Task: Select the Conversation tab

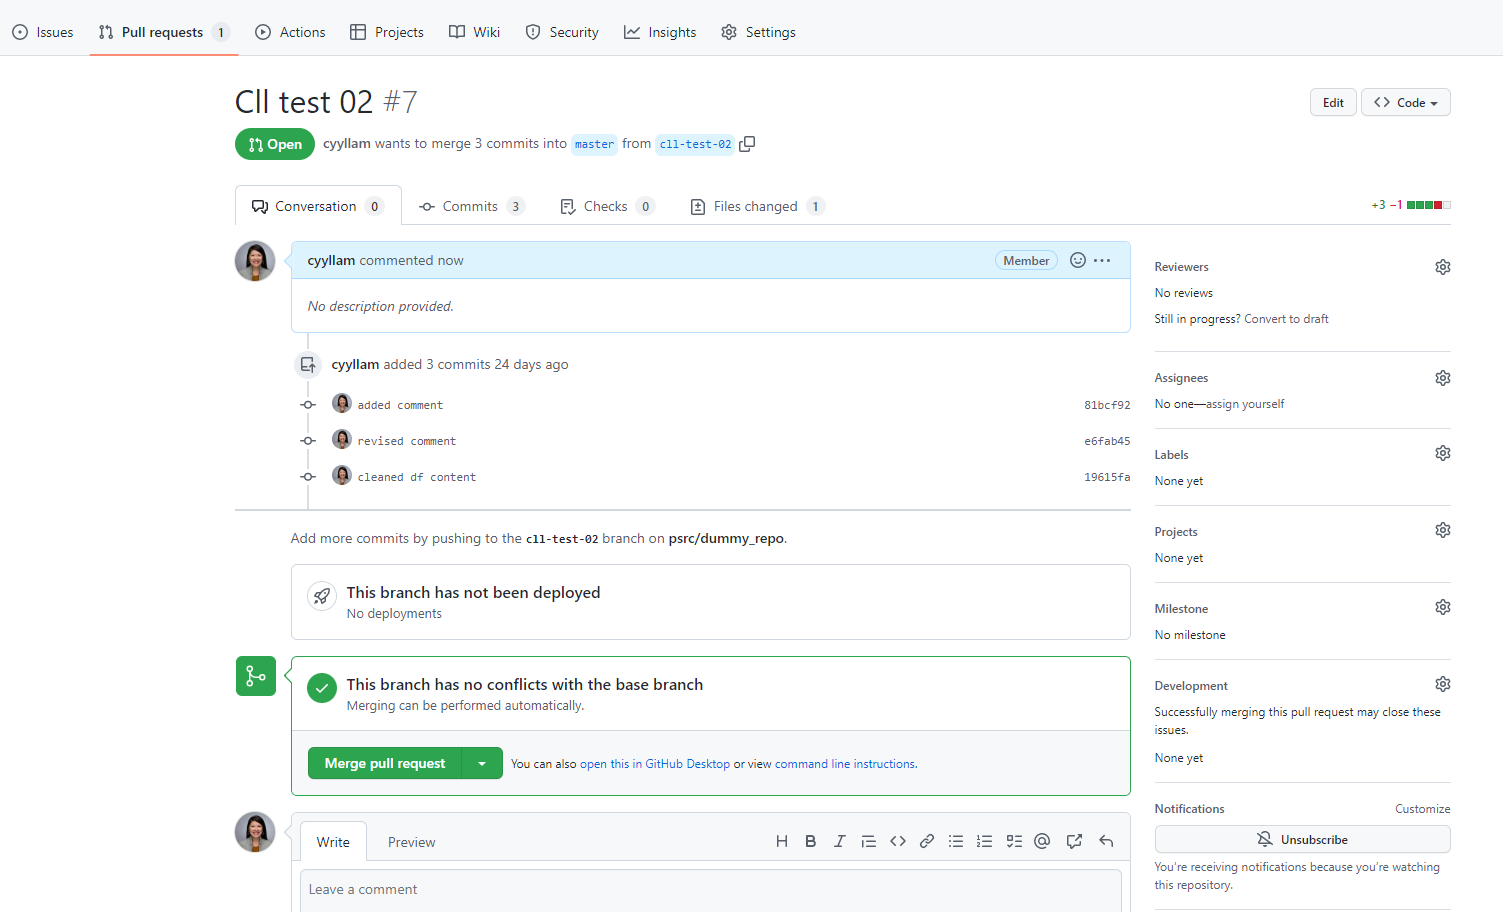Action: (318, 206)
